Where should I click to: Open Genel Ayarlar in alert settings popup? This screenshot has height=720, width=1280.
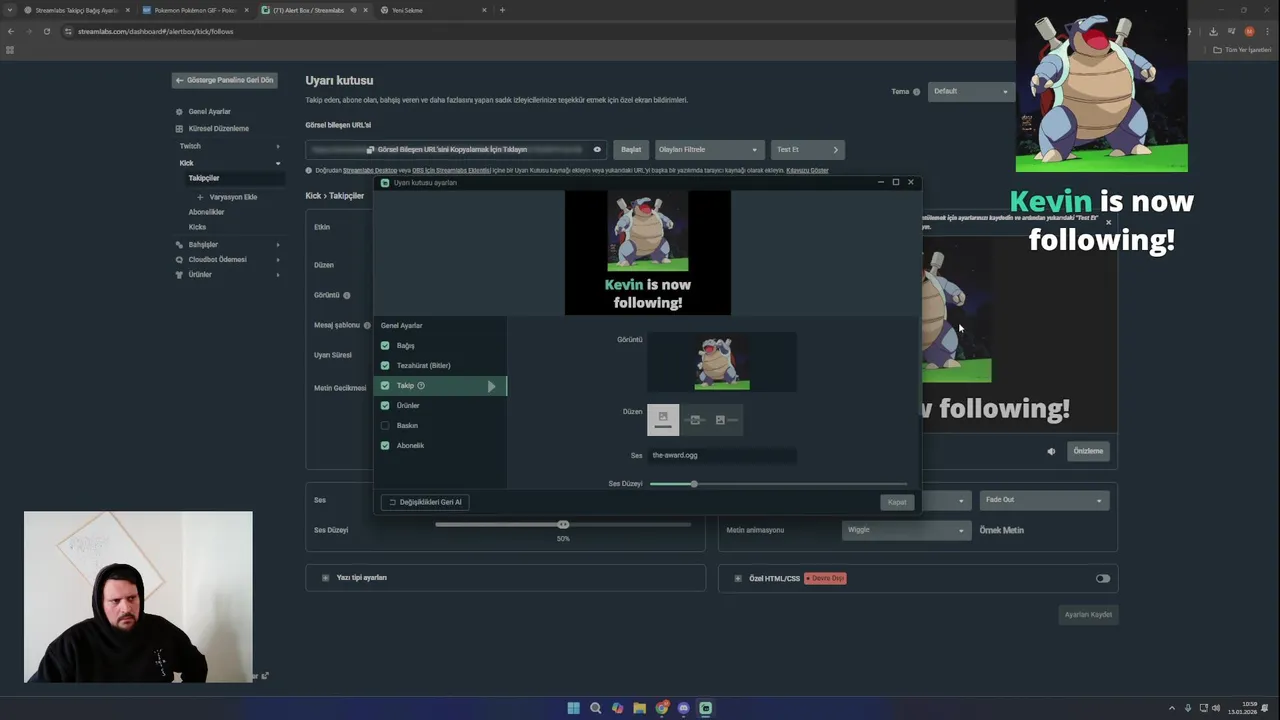tap(401, 326)
